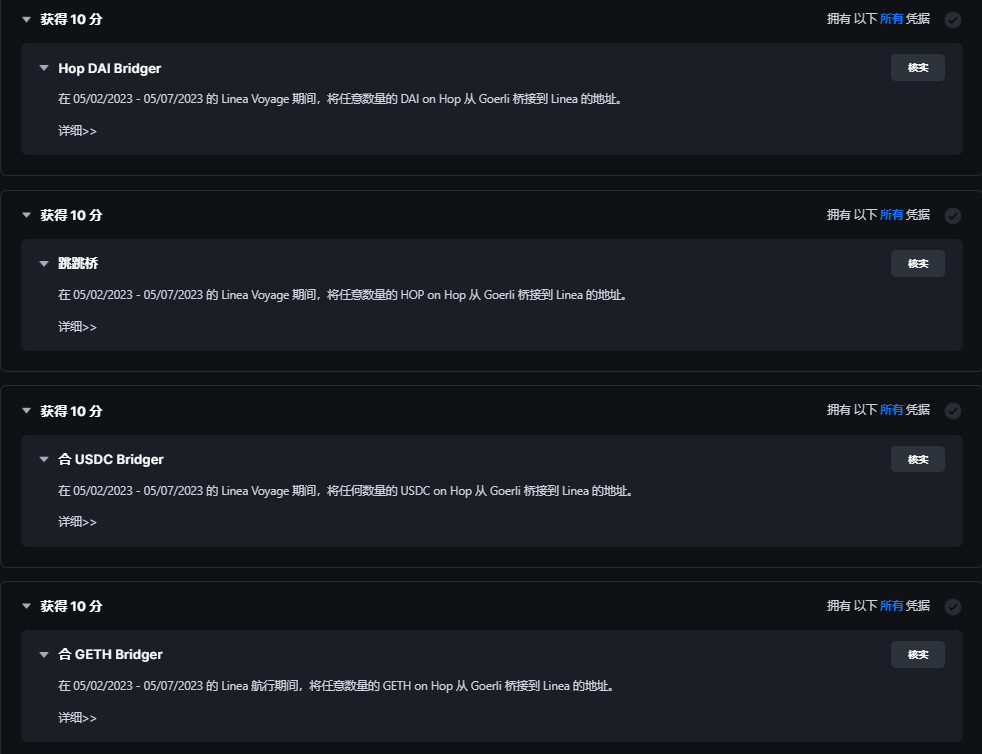
Task: Collapse the 获得 10 分 group containing Hop DAI Bridger
Action: pos(26,19)
